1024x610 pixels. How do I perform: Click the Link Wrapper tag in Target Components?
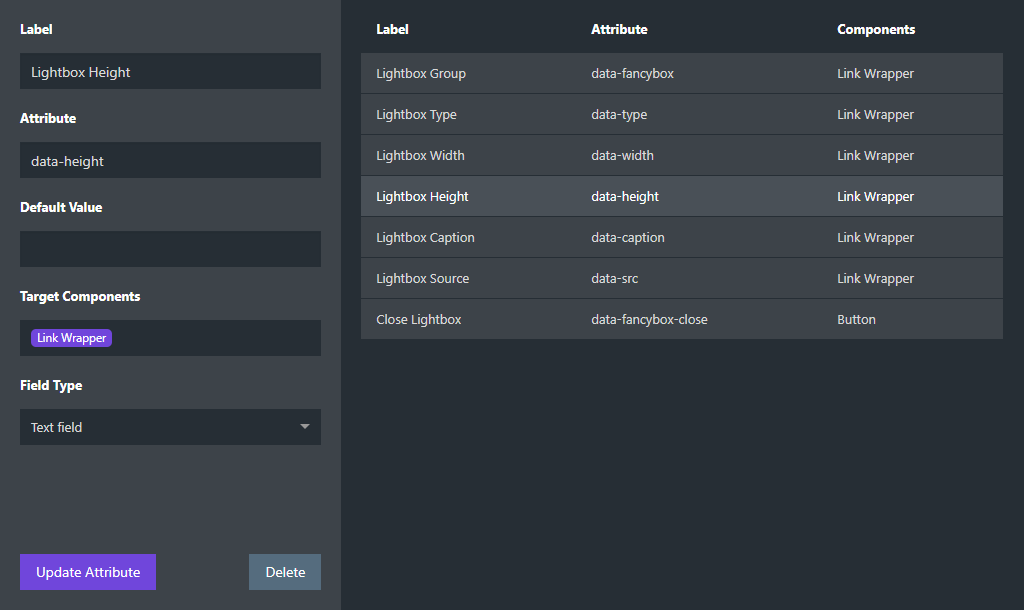71,338
